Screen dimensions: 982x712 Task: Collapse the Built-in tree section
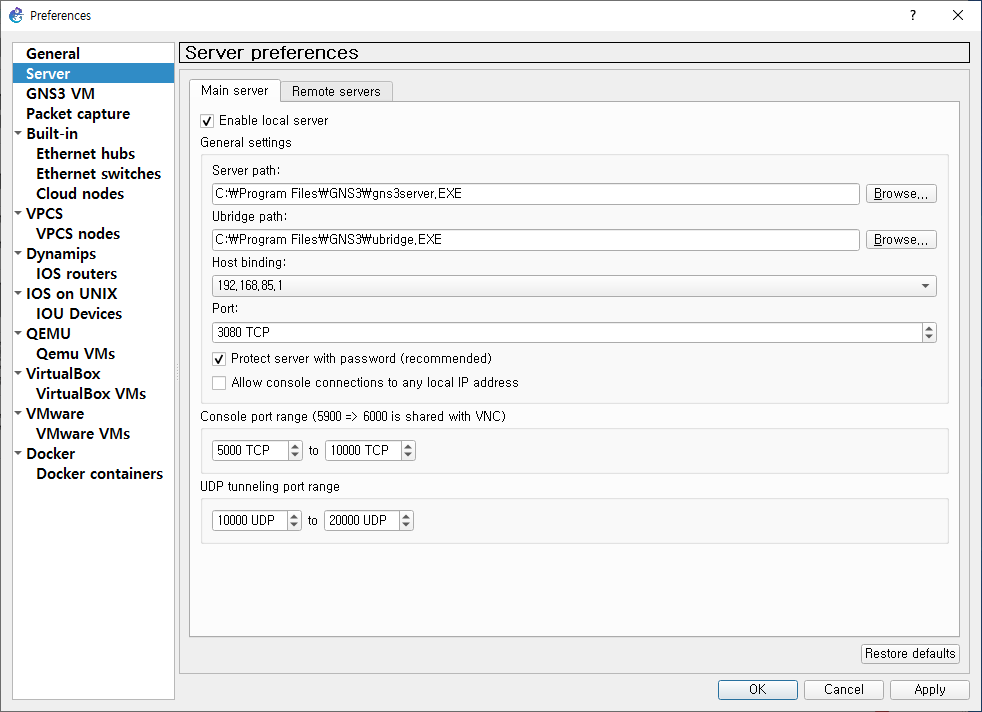[x=18, y=133]
